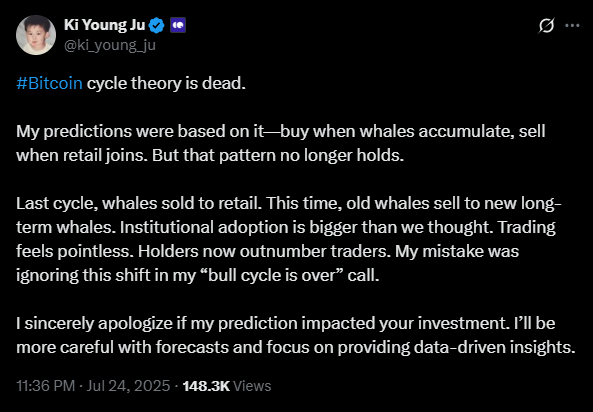Open the Grok explain icon
This screenshot has width=593, height=412.
point(546,26)
